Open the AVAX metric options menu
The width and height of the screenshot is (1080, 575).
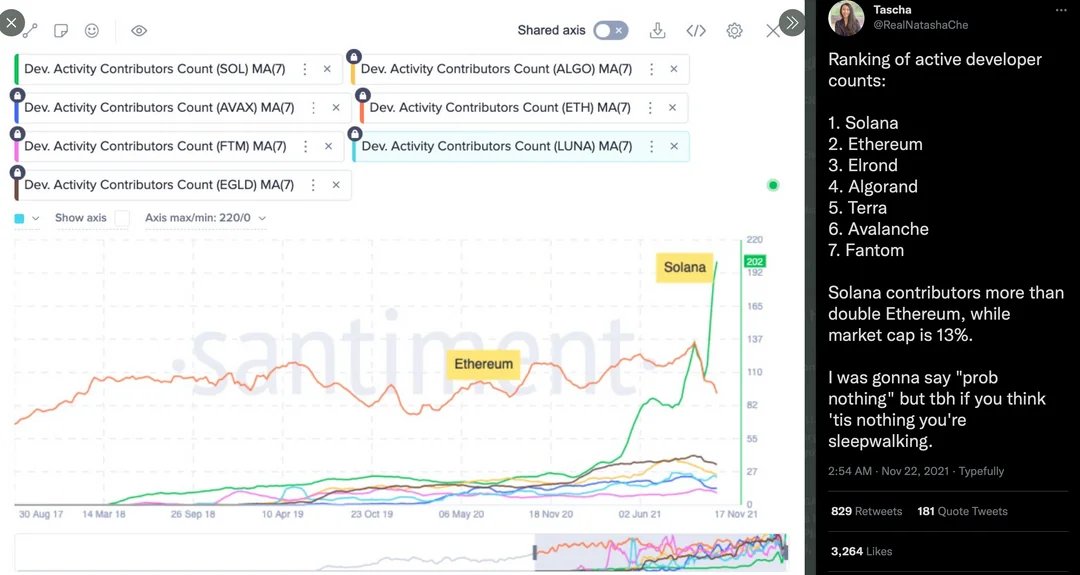pos(313,107)
